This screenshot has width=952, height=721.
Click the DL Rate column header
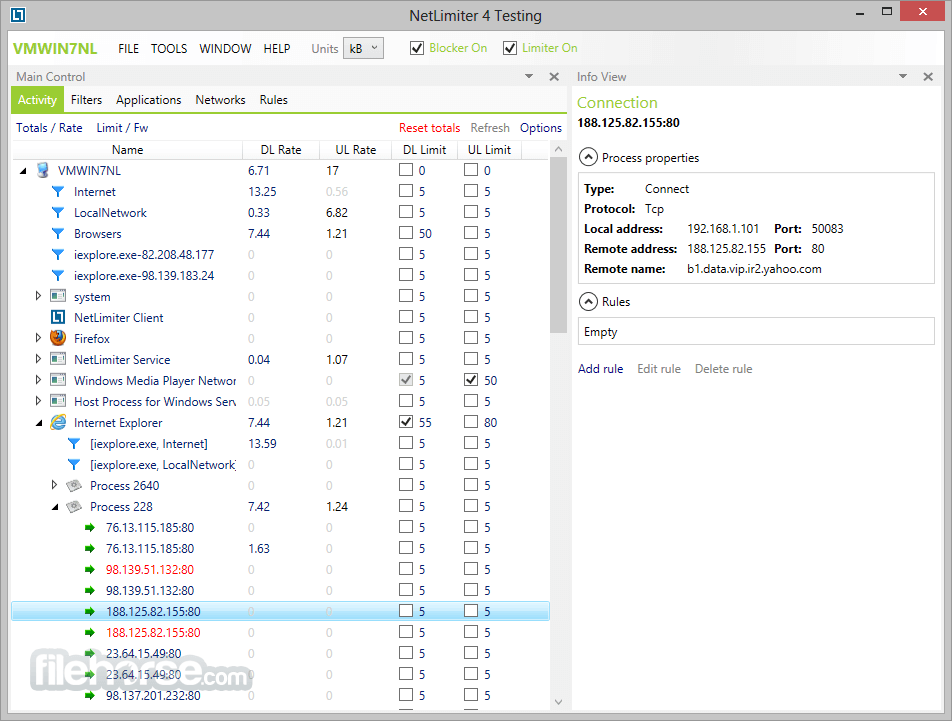(281, 150)
